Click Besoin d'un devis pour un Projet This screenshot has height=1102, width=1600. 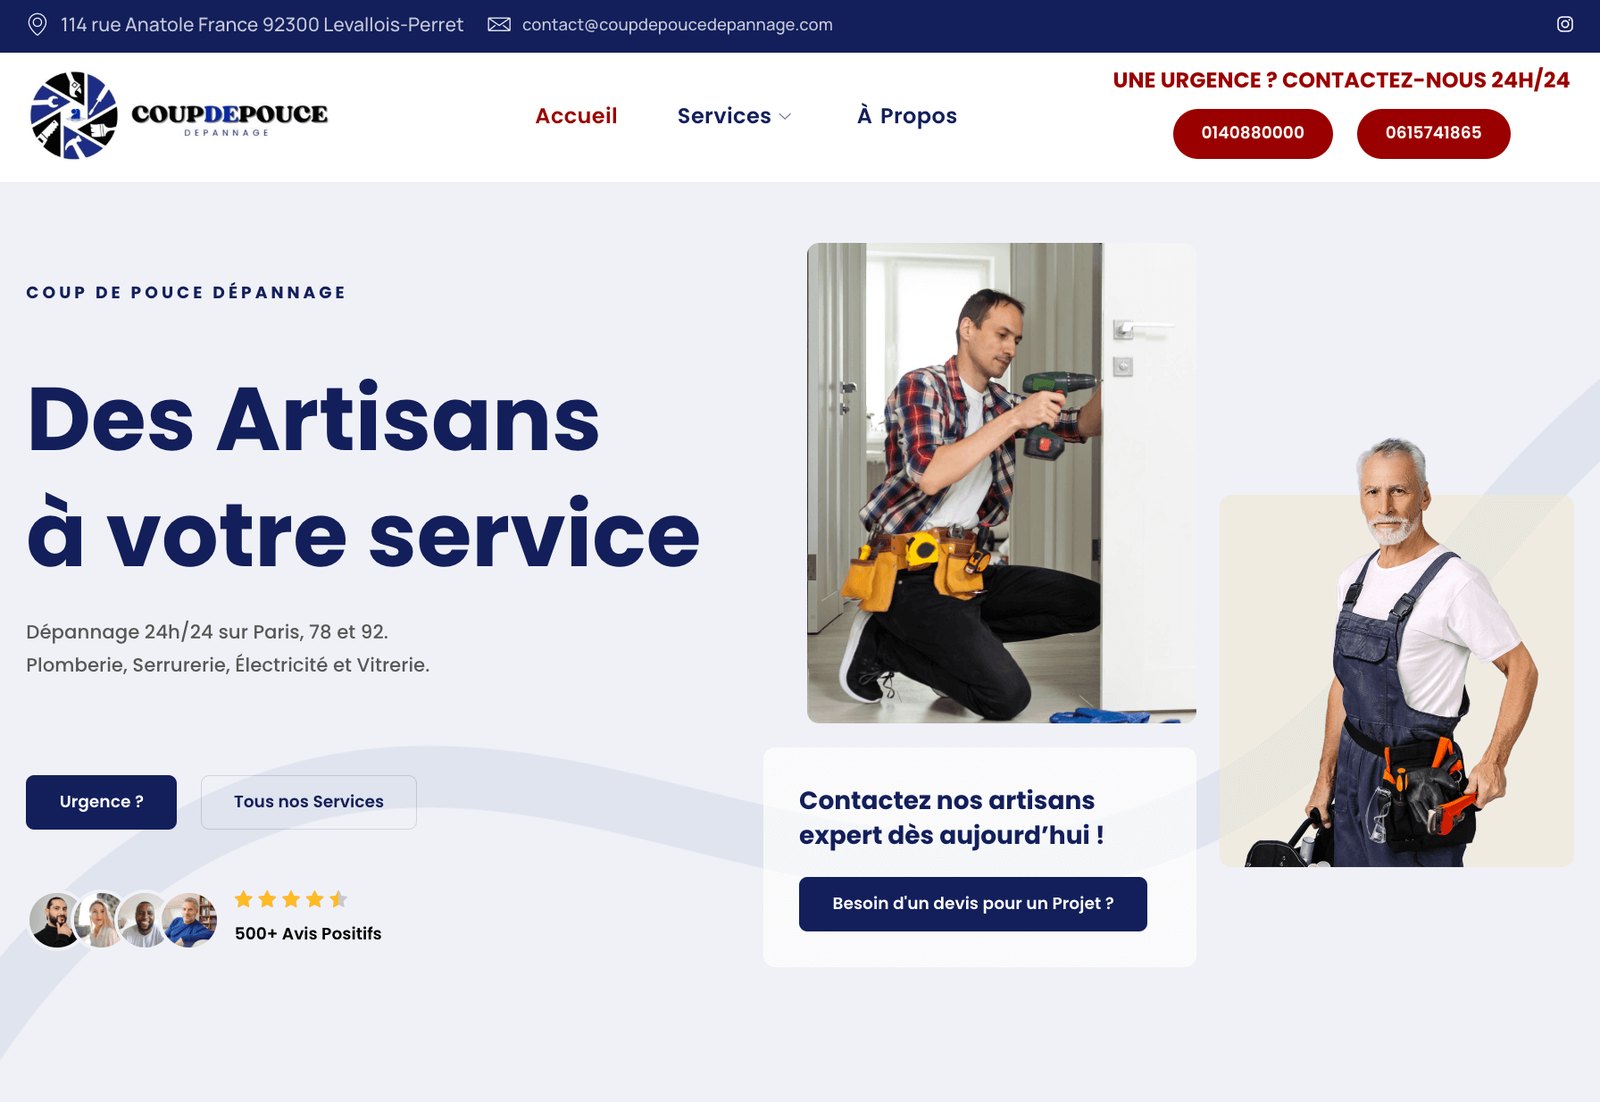tap(973, 904)
